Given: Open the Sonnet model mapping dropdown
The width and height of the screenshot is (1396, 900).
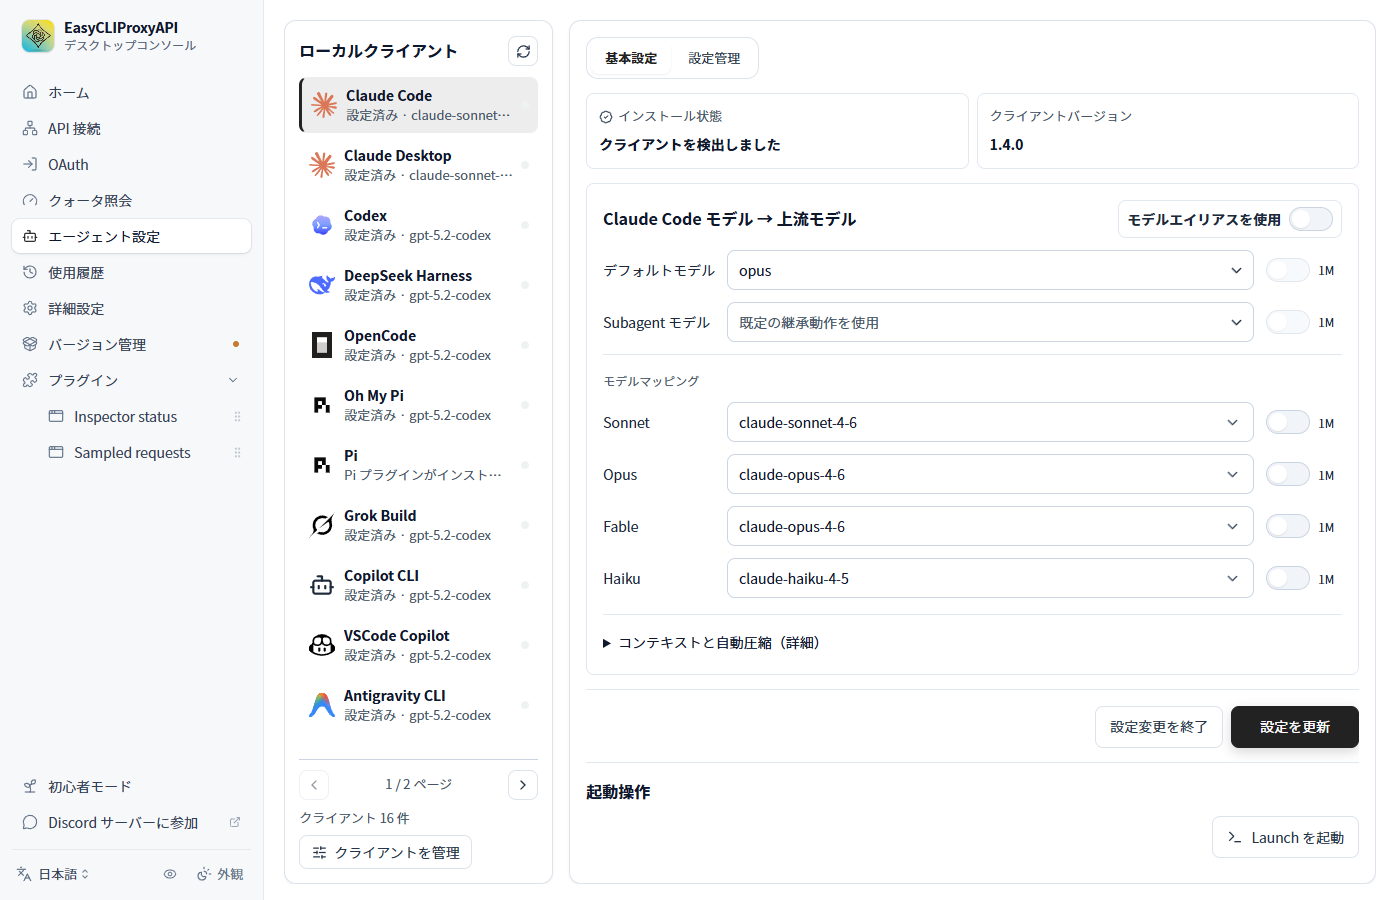Looking at the screenshot, I should point(990,422).
